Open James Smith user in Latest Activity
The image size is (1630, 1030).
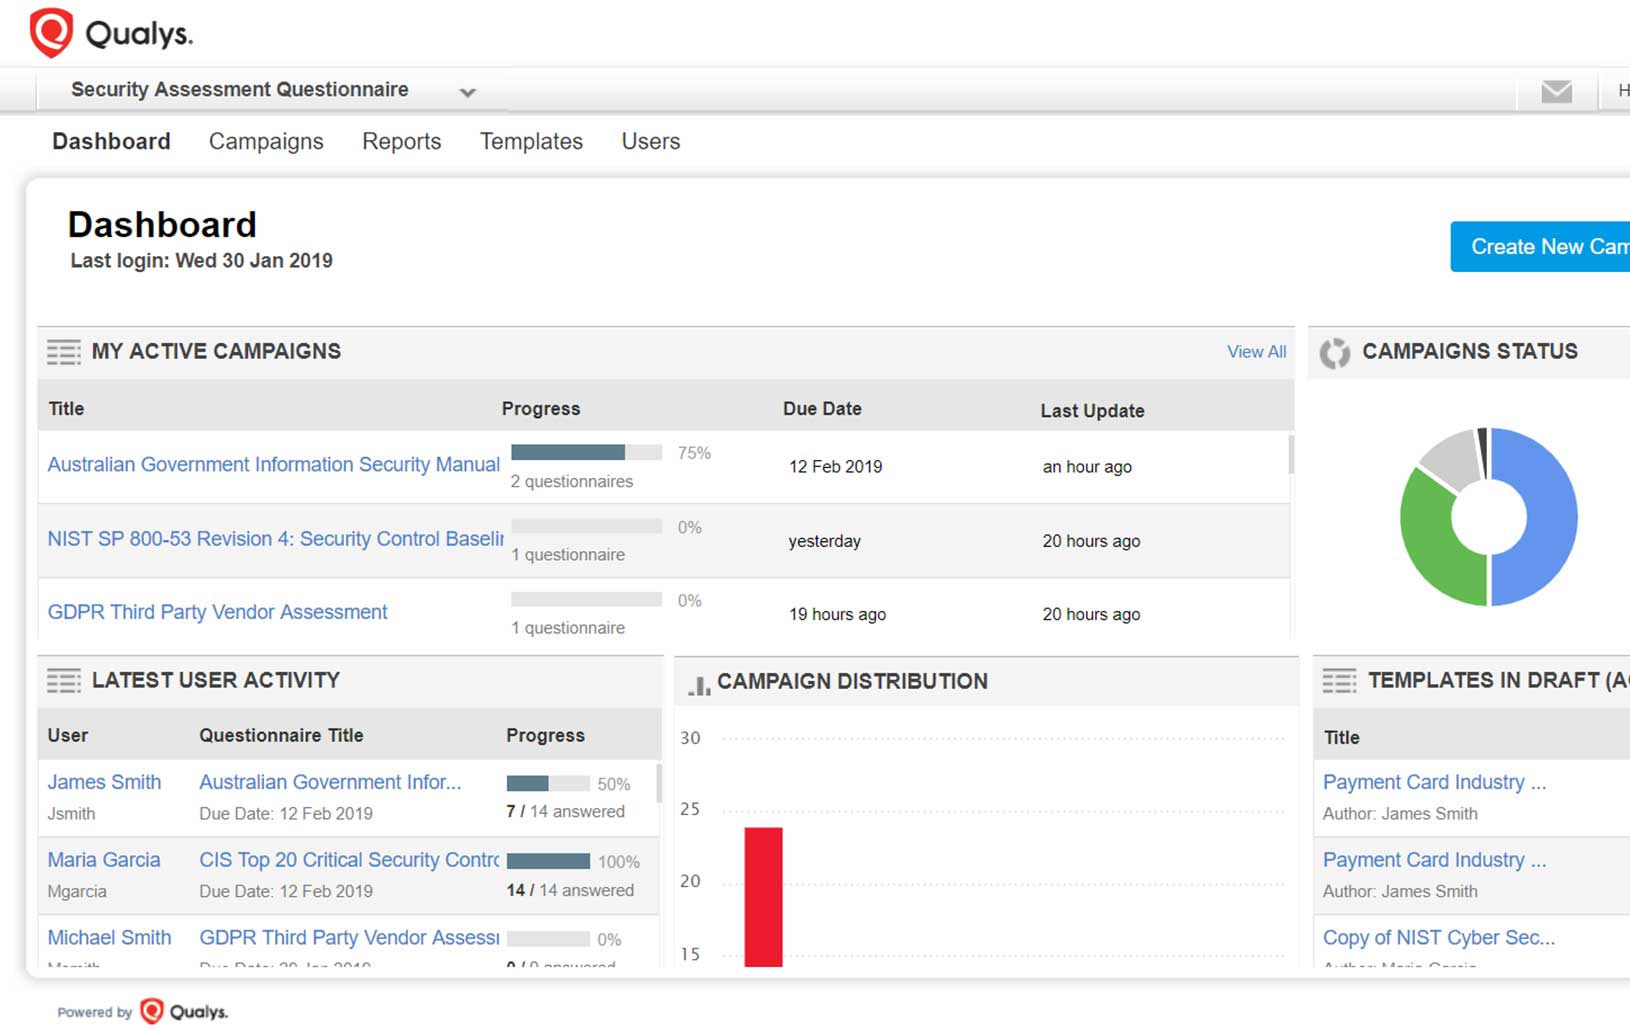tap(104, 782)
